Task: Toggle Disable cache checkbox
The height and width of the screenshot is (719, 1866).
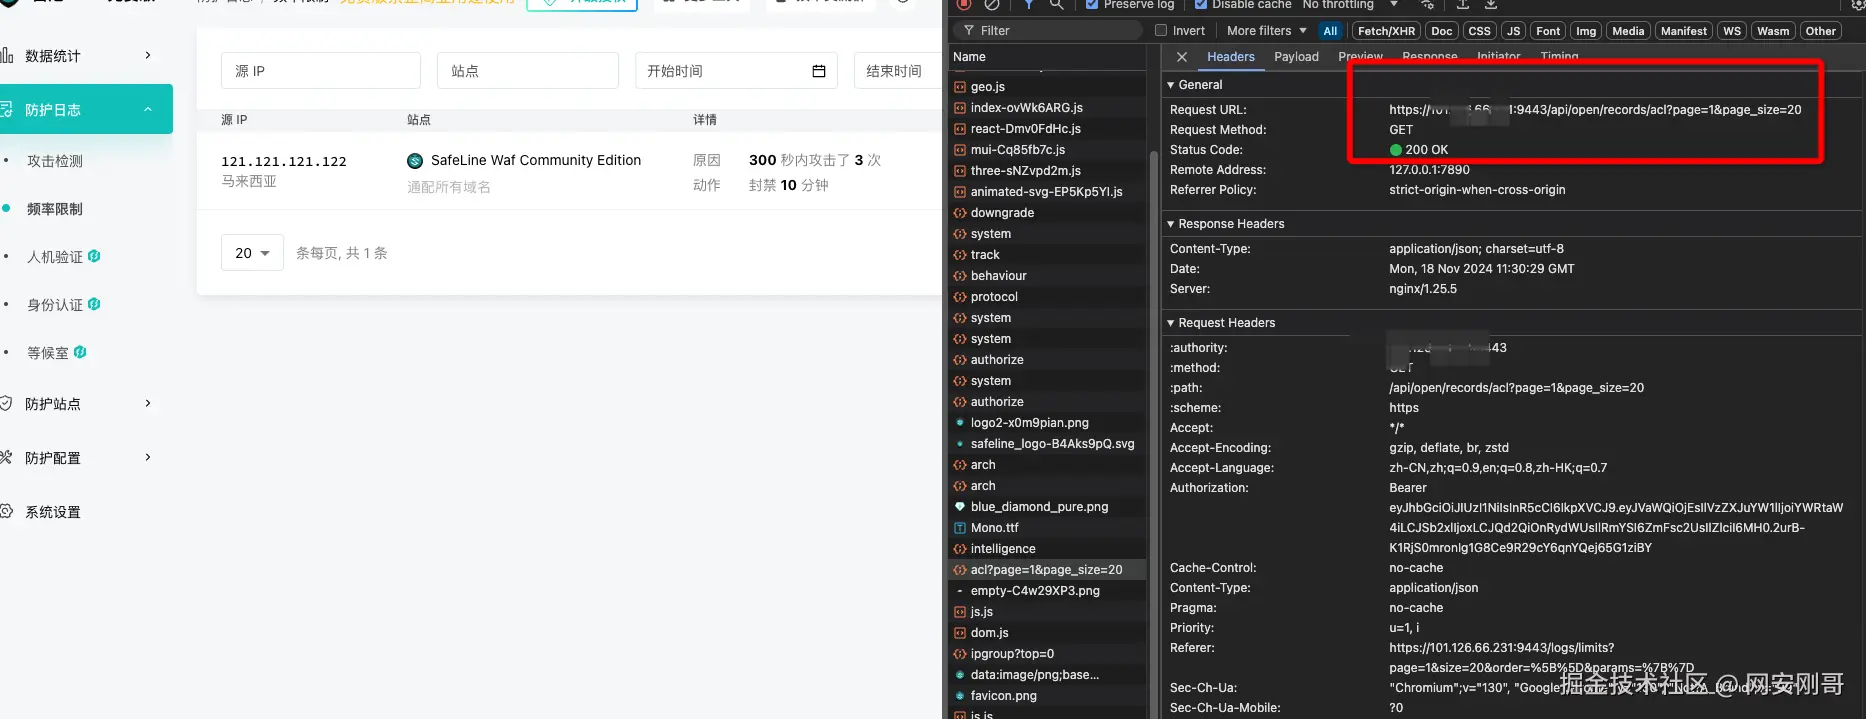Action: pyautogui.click(x=1201, y=4)
